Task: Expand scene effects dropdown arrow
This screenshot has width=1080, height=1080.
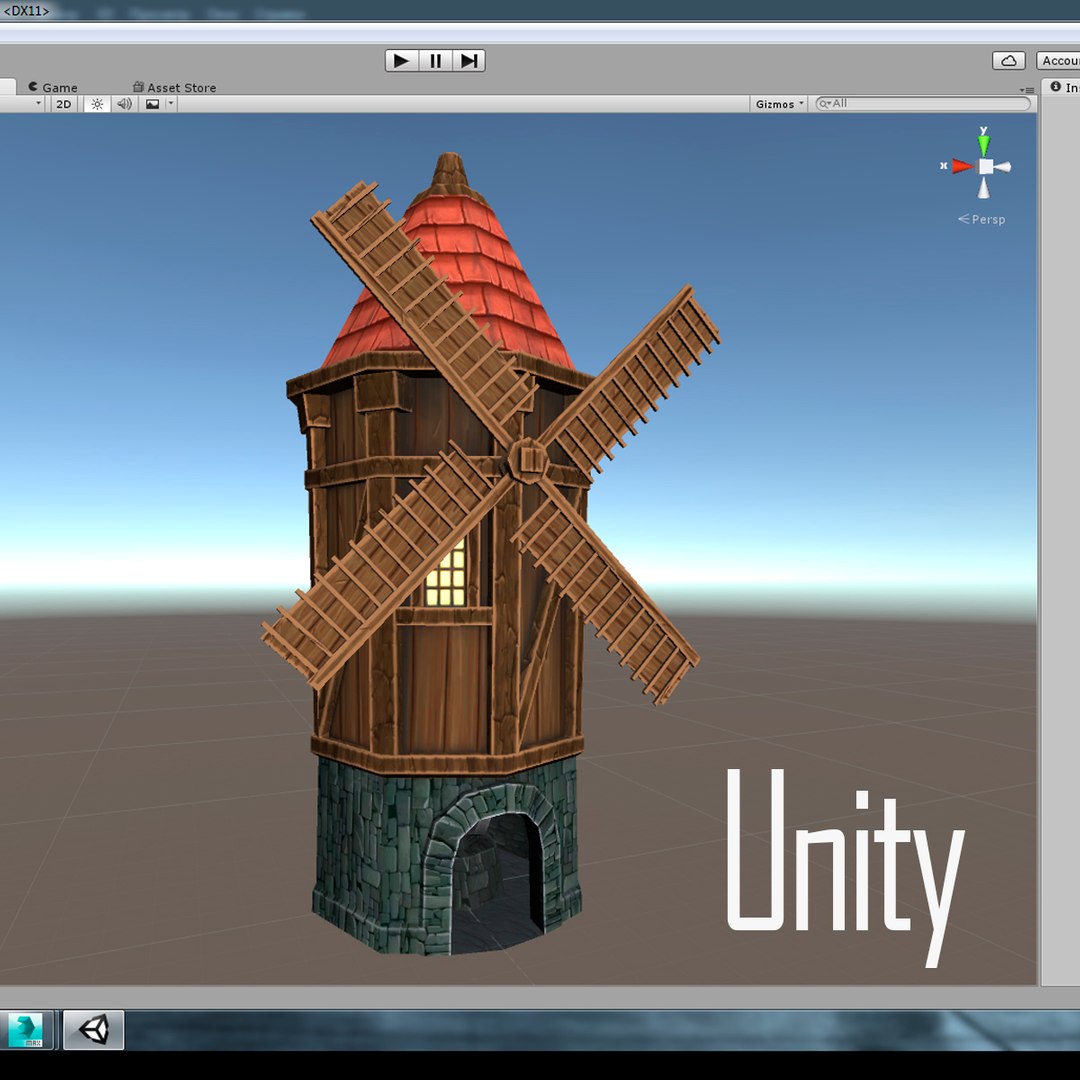Action: pos(171,104)
